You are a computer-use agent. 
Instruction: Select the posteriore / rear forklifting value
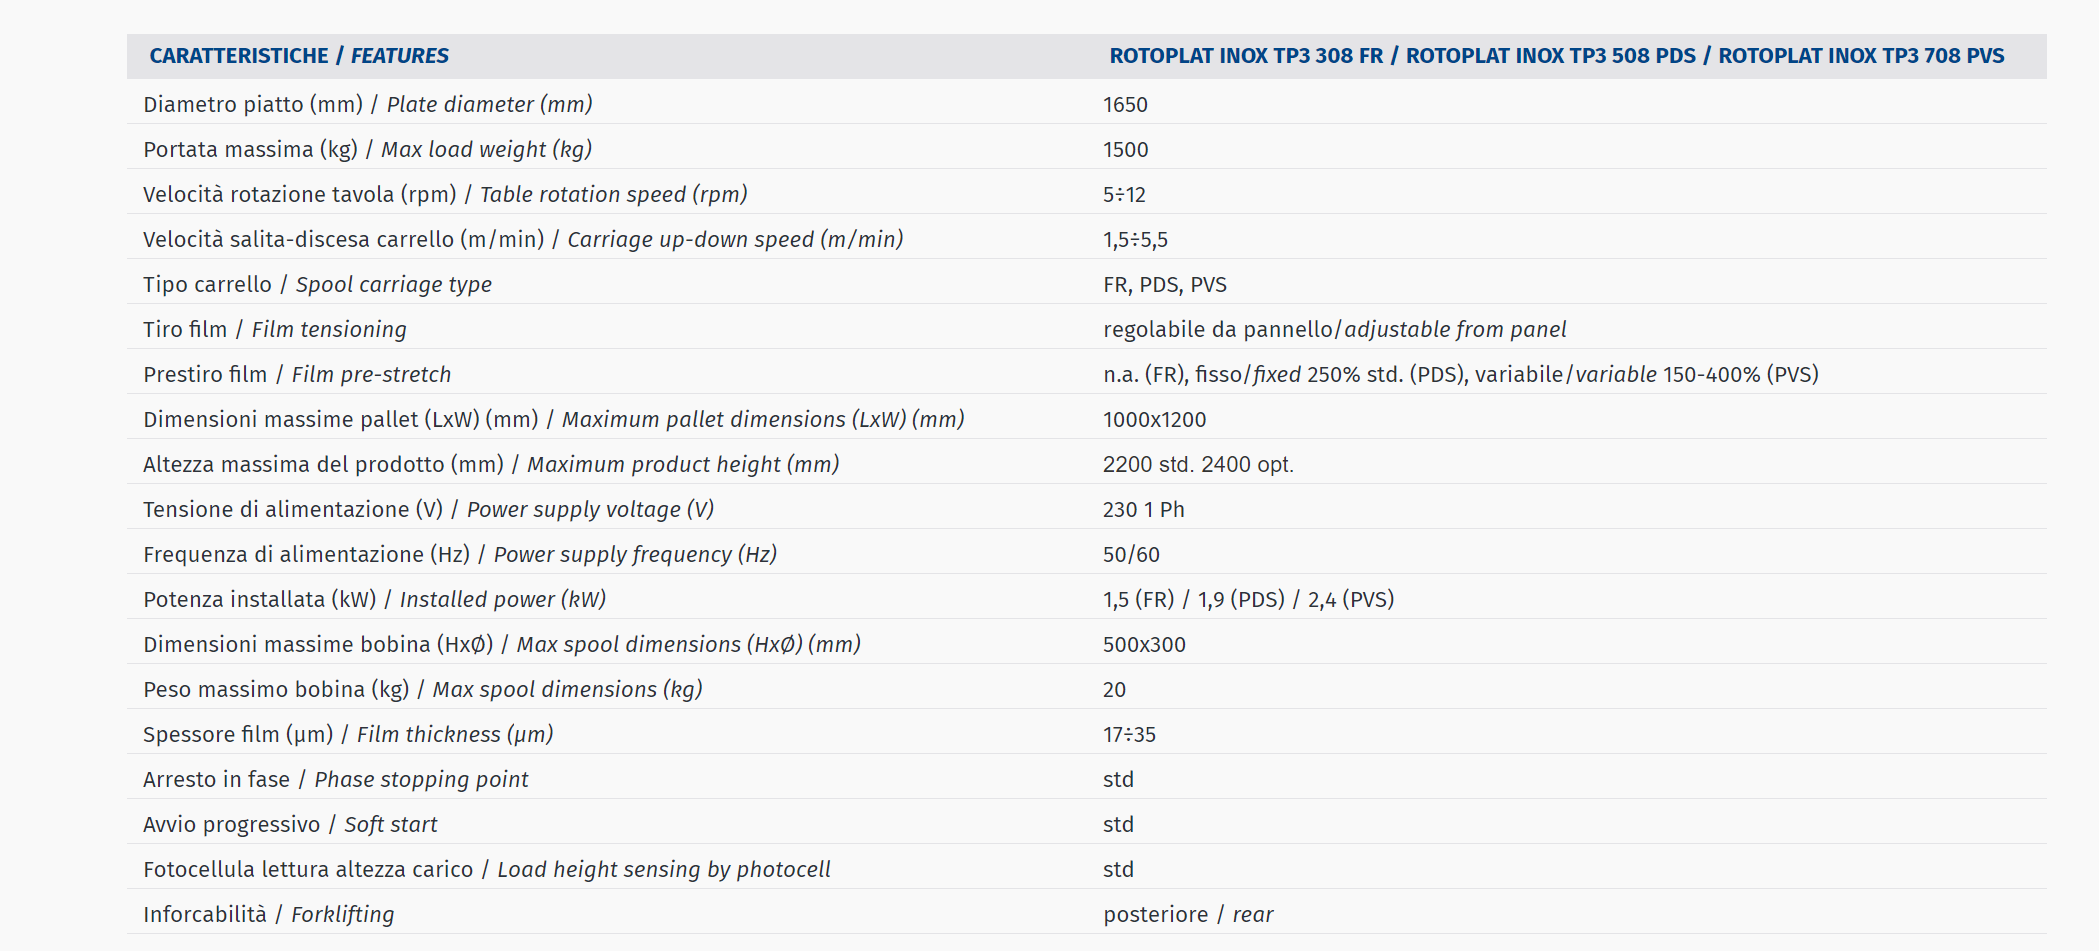1189,914
